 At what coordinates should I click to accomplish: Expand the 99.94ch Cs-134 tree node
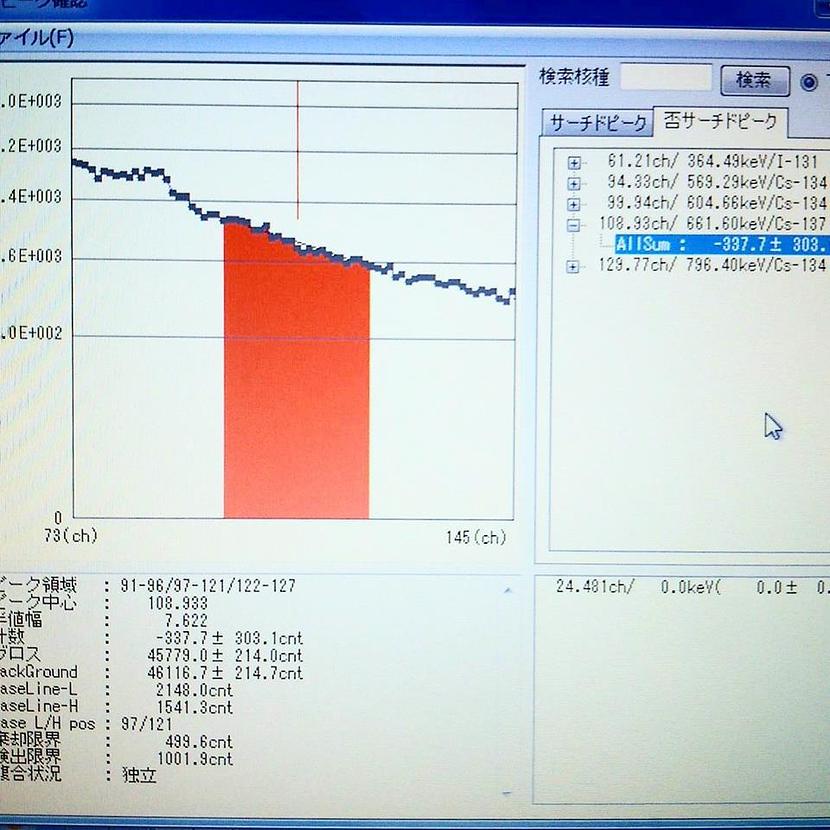pos(574,204)
